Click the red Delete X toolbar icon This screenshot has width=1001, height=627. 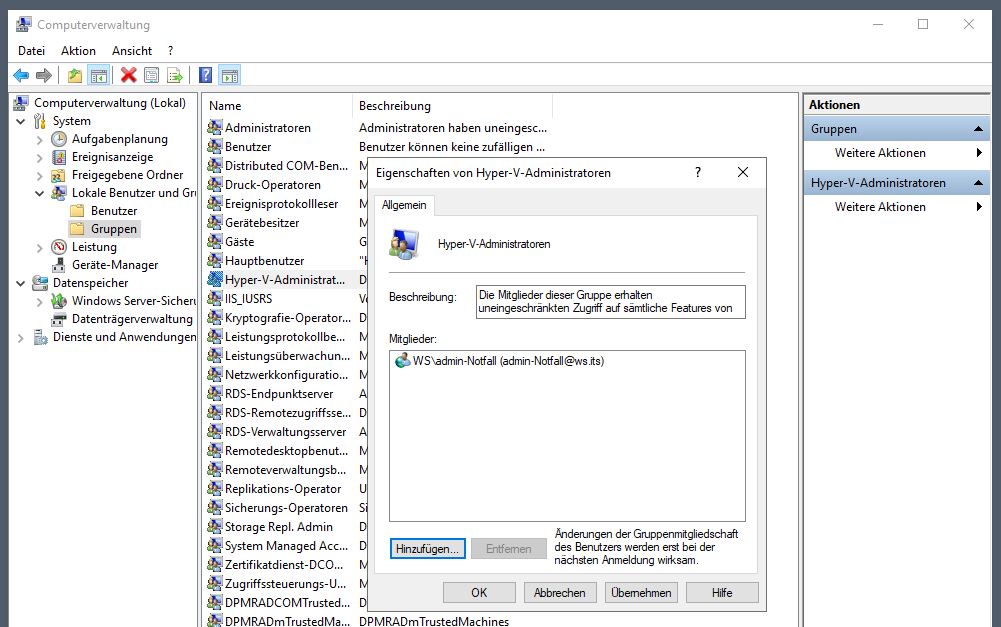[x=128, y=75]
